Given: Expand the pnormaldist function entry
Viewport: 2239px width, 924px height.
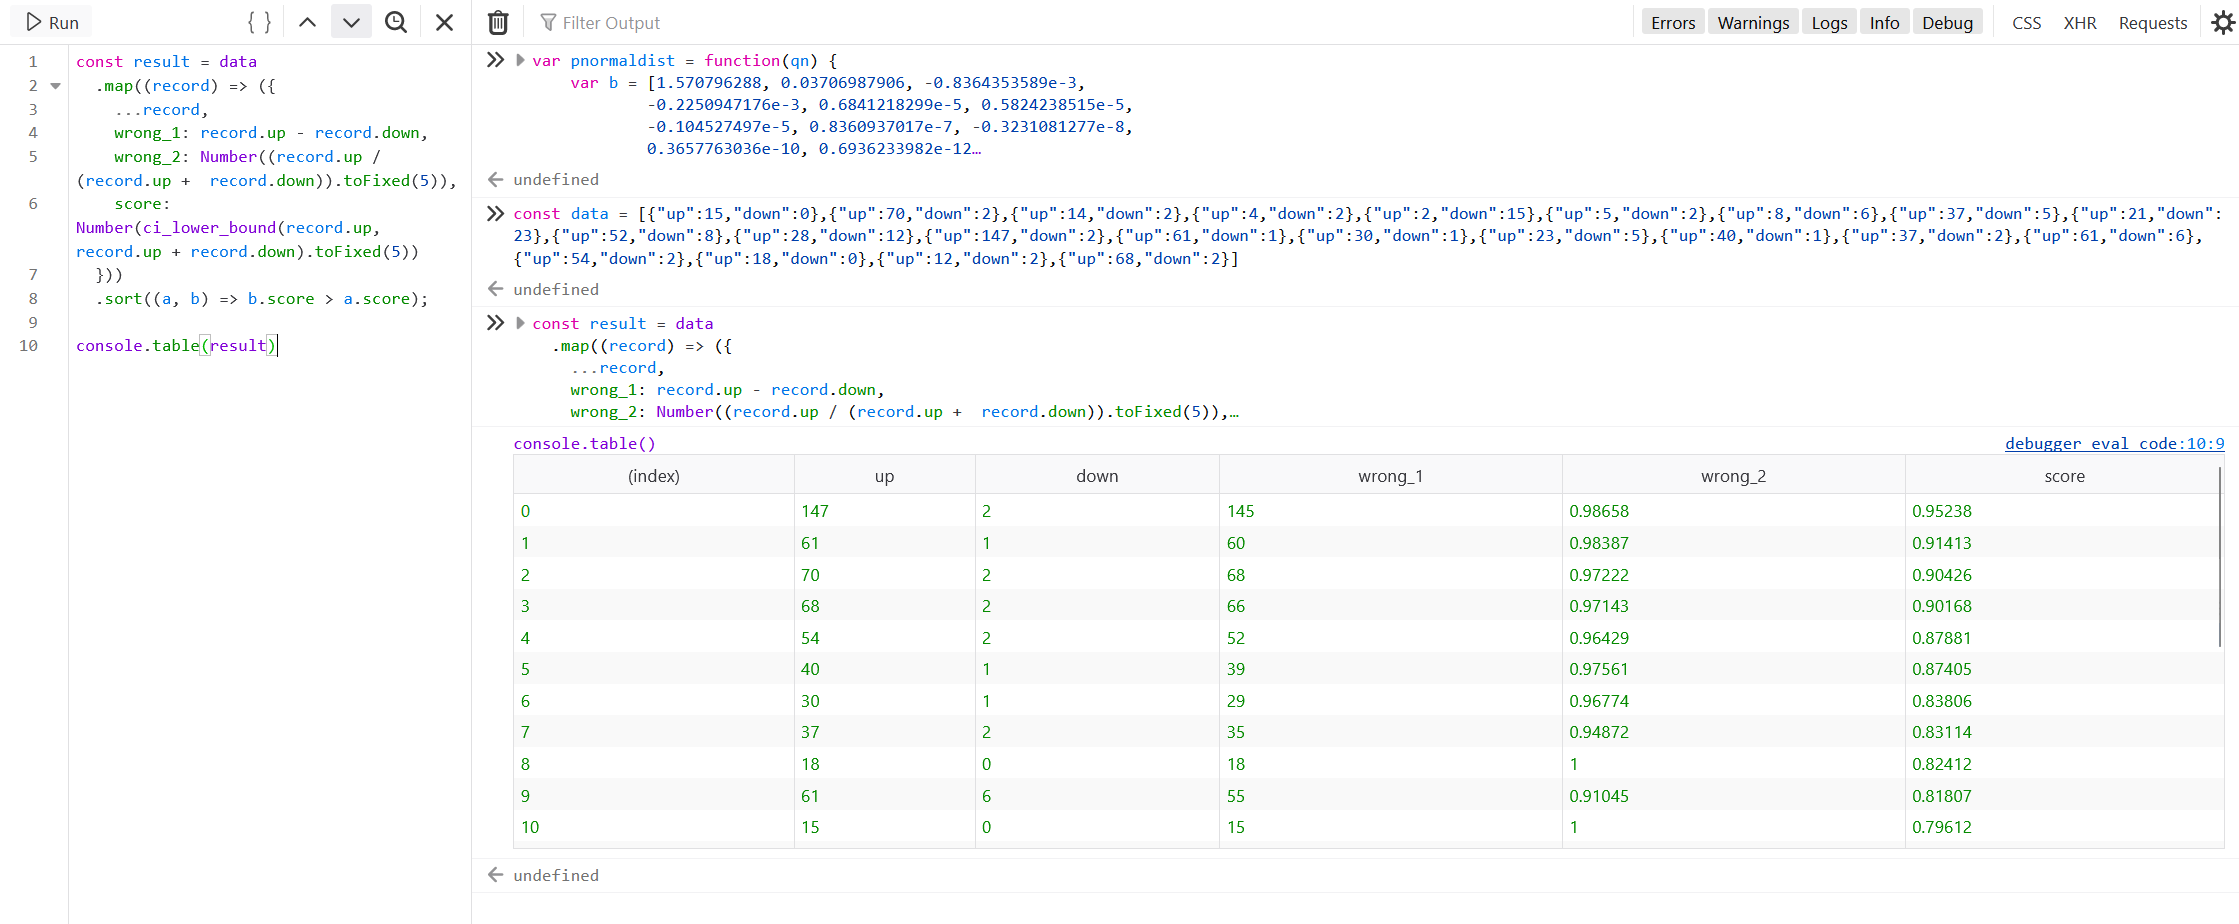Looking at the screenshot, I should [520, 60].
